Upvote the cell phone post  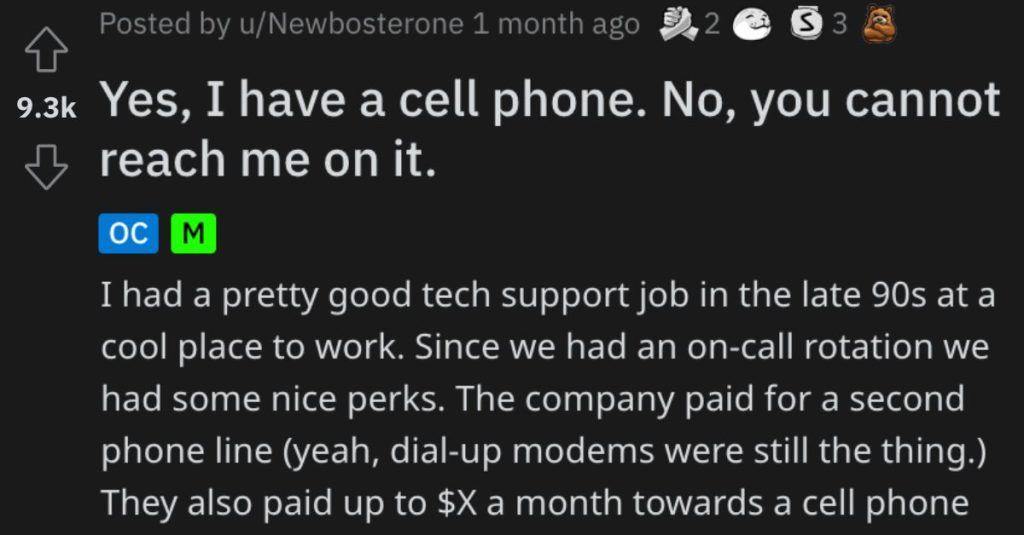(46, 52)
